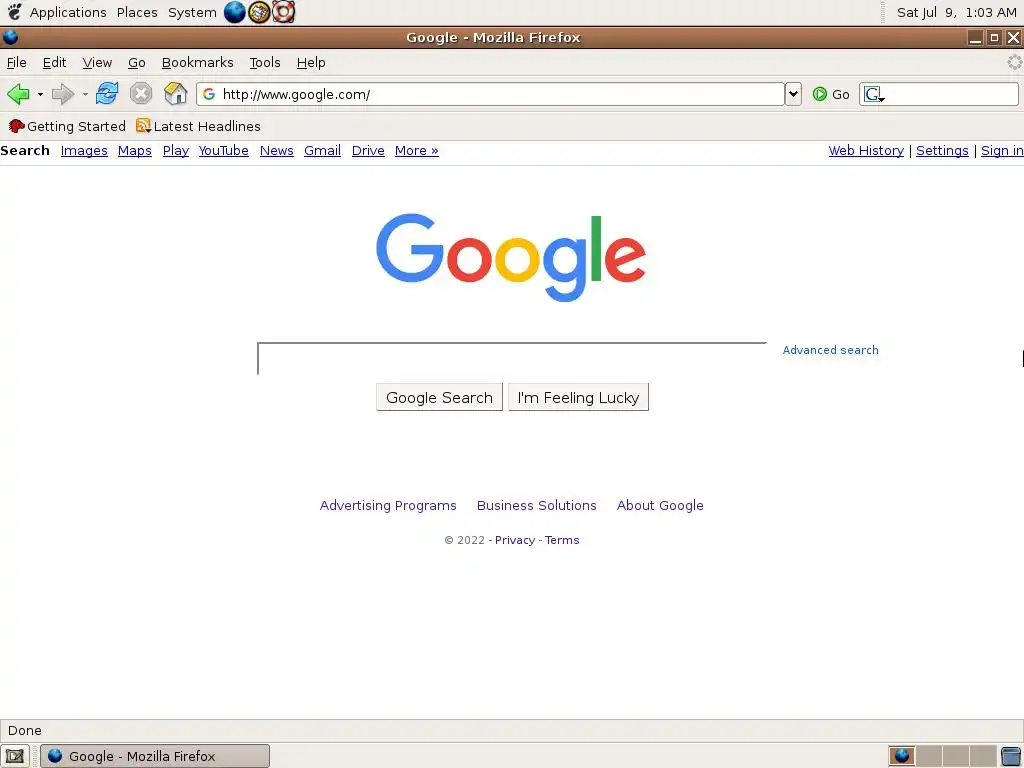The width and height of the screenshot is (1024, 768).
Task: Open the Drive link
Action: 368,151
